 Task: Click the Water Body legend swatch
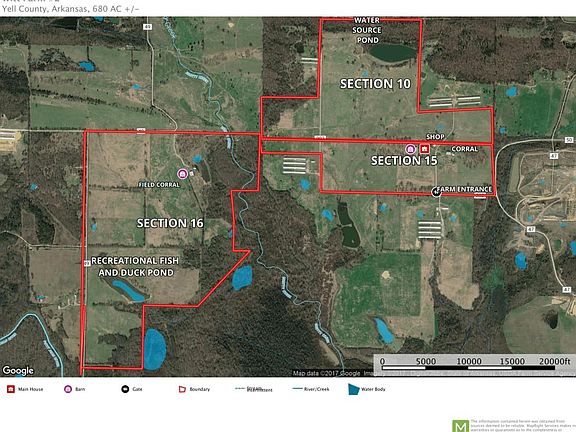click(353, 389)
